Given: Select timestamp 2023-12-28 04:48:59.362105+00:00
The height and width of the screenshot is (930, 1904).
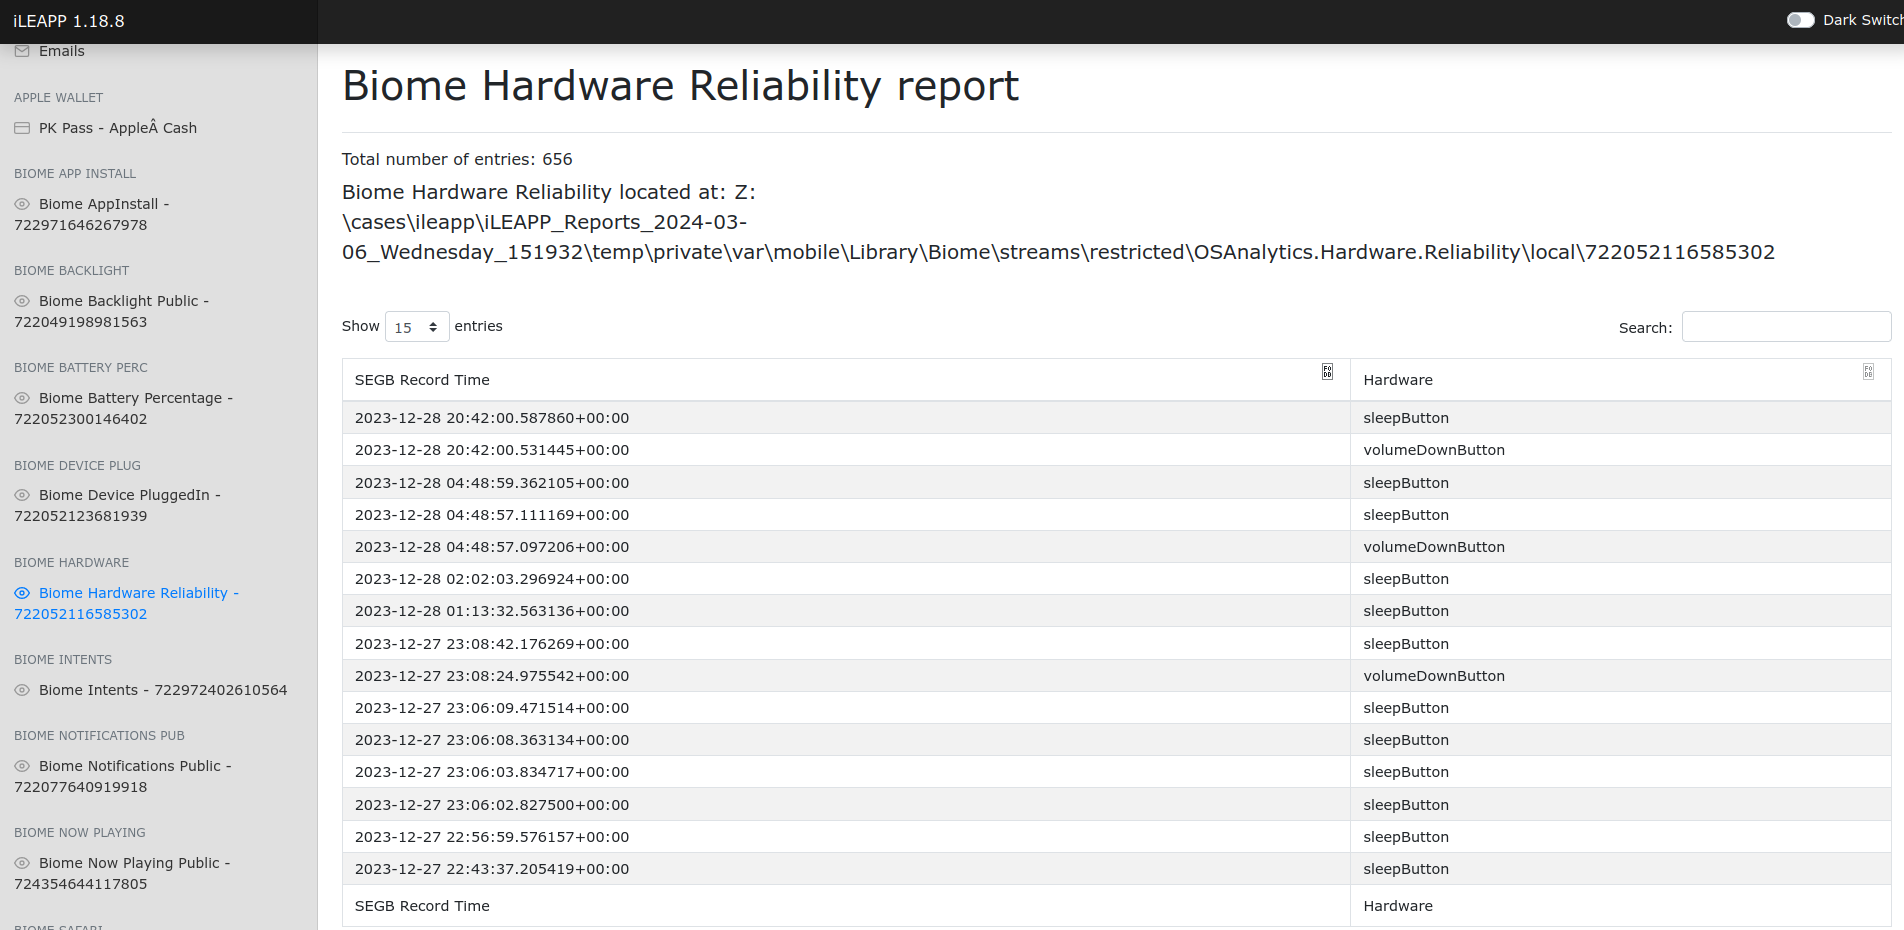Looking at the screenshot, I should click(492, 483).
